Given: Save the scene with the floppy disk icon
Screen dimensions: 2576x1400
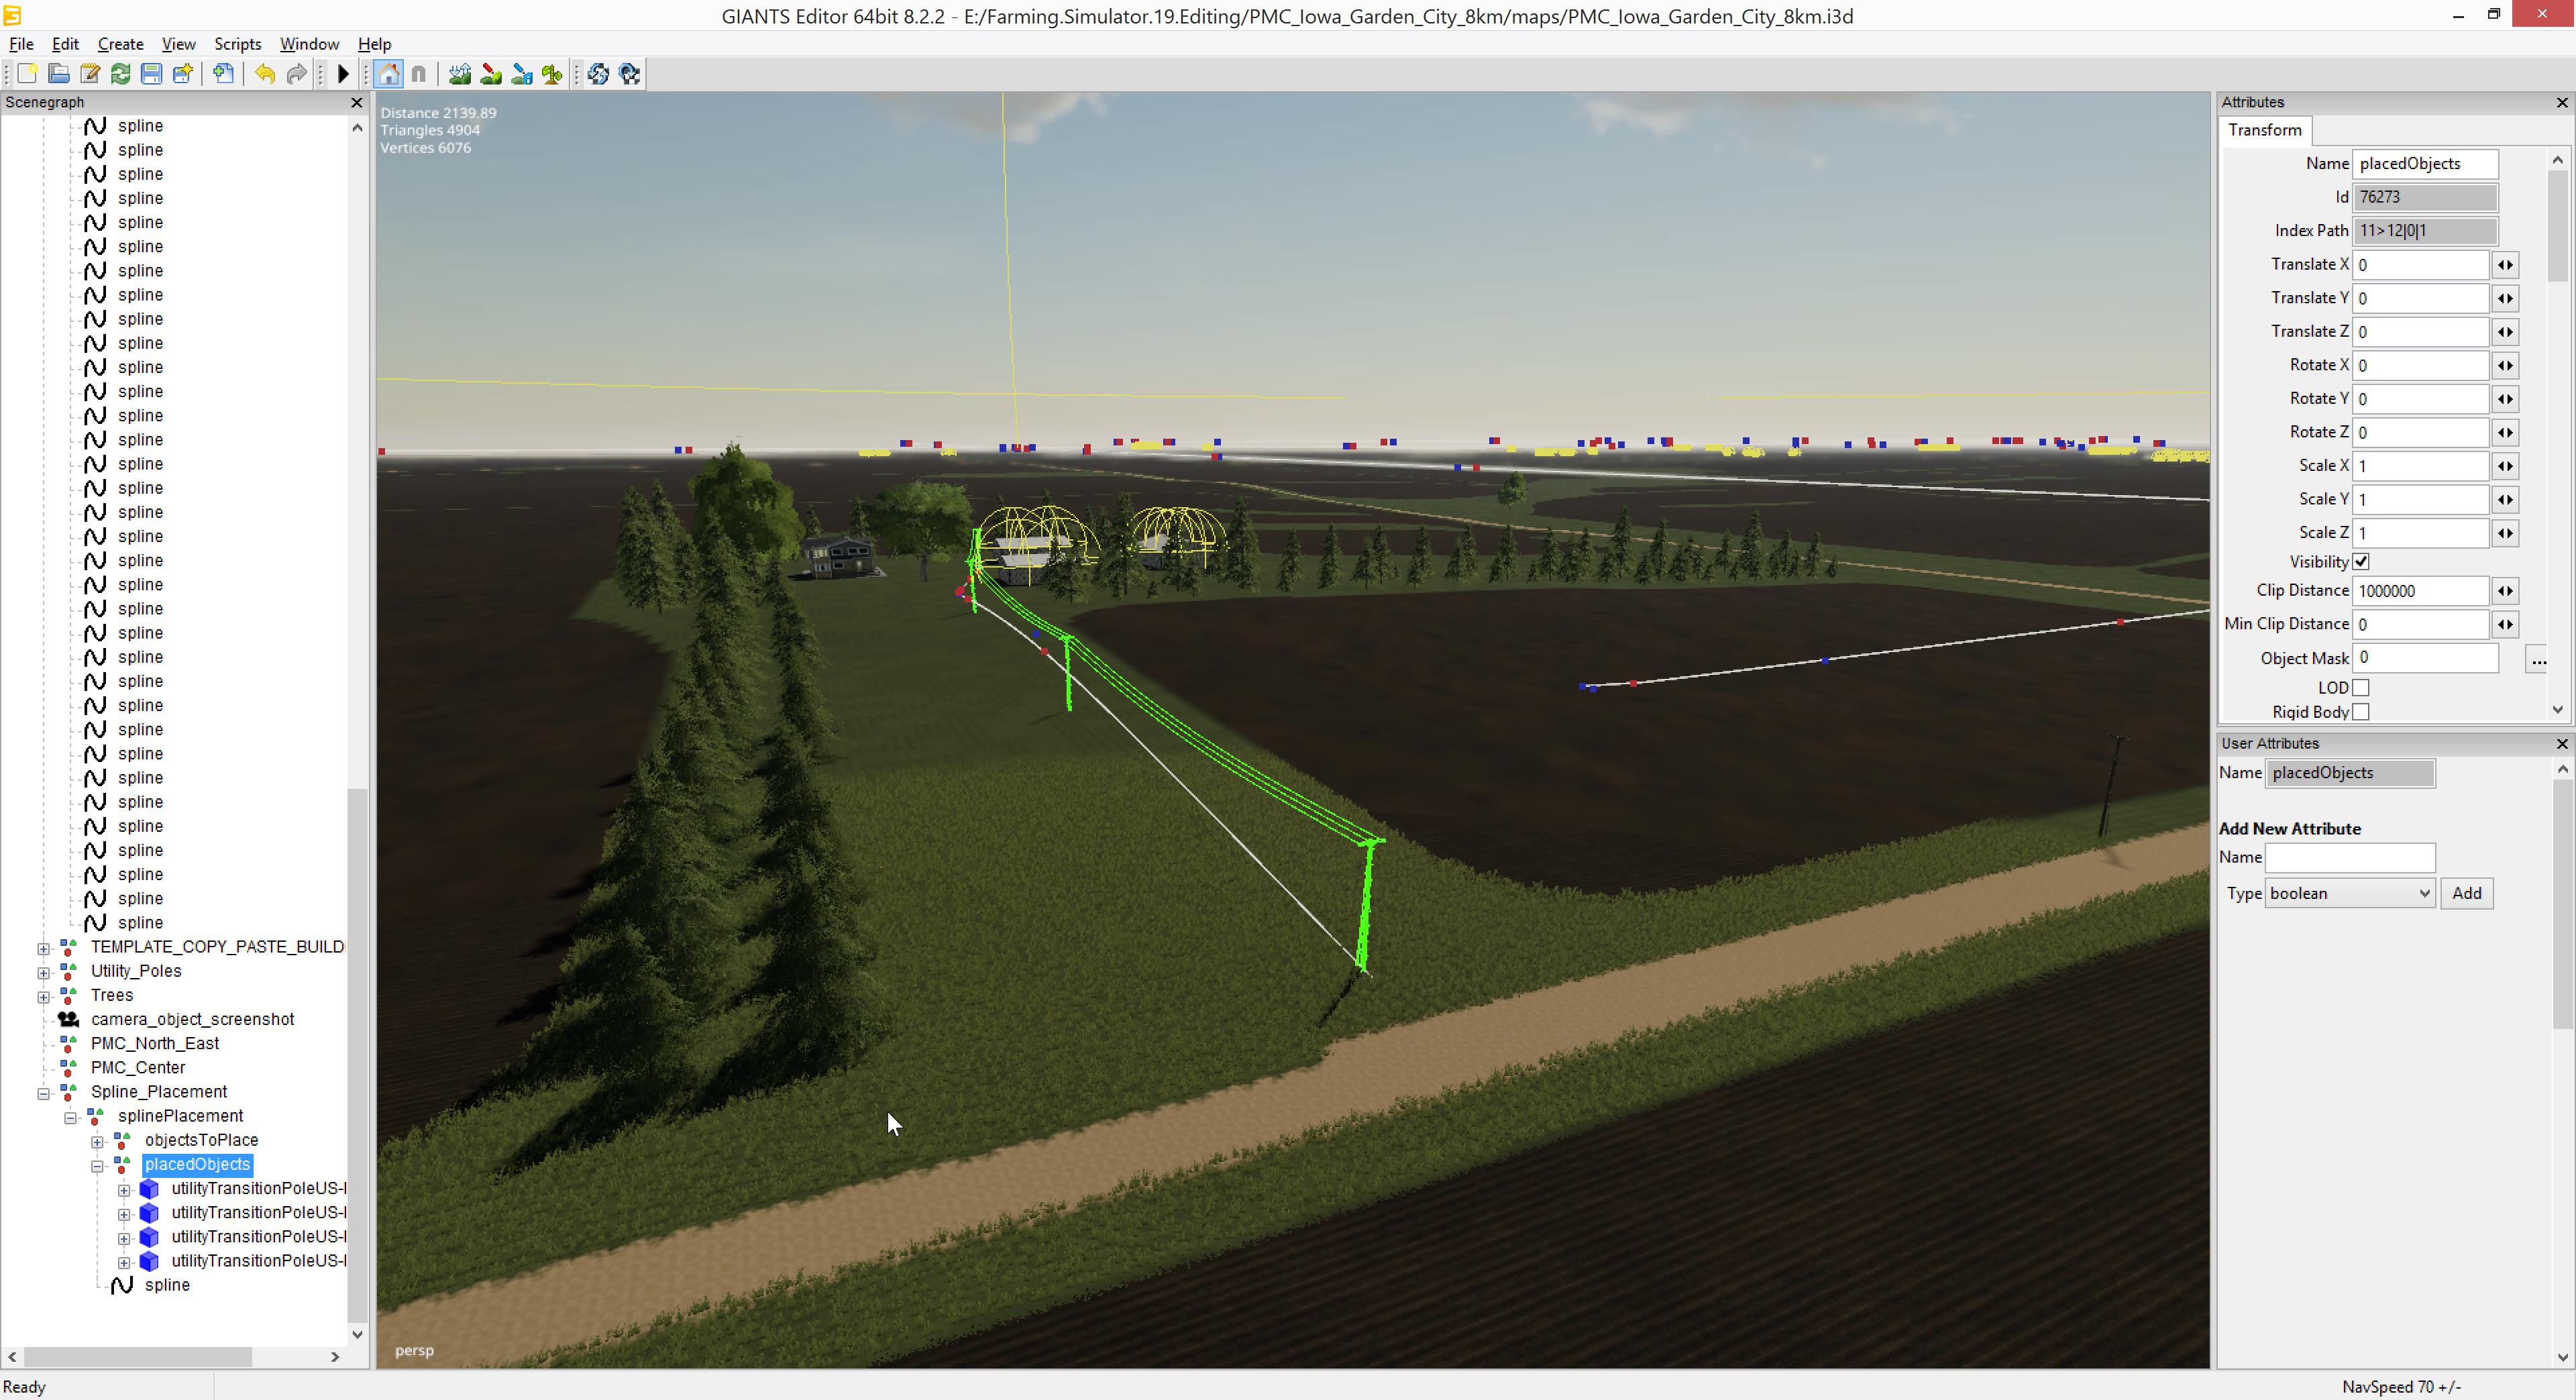Looking at the screenshot, I should [x=151, y=74].
